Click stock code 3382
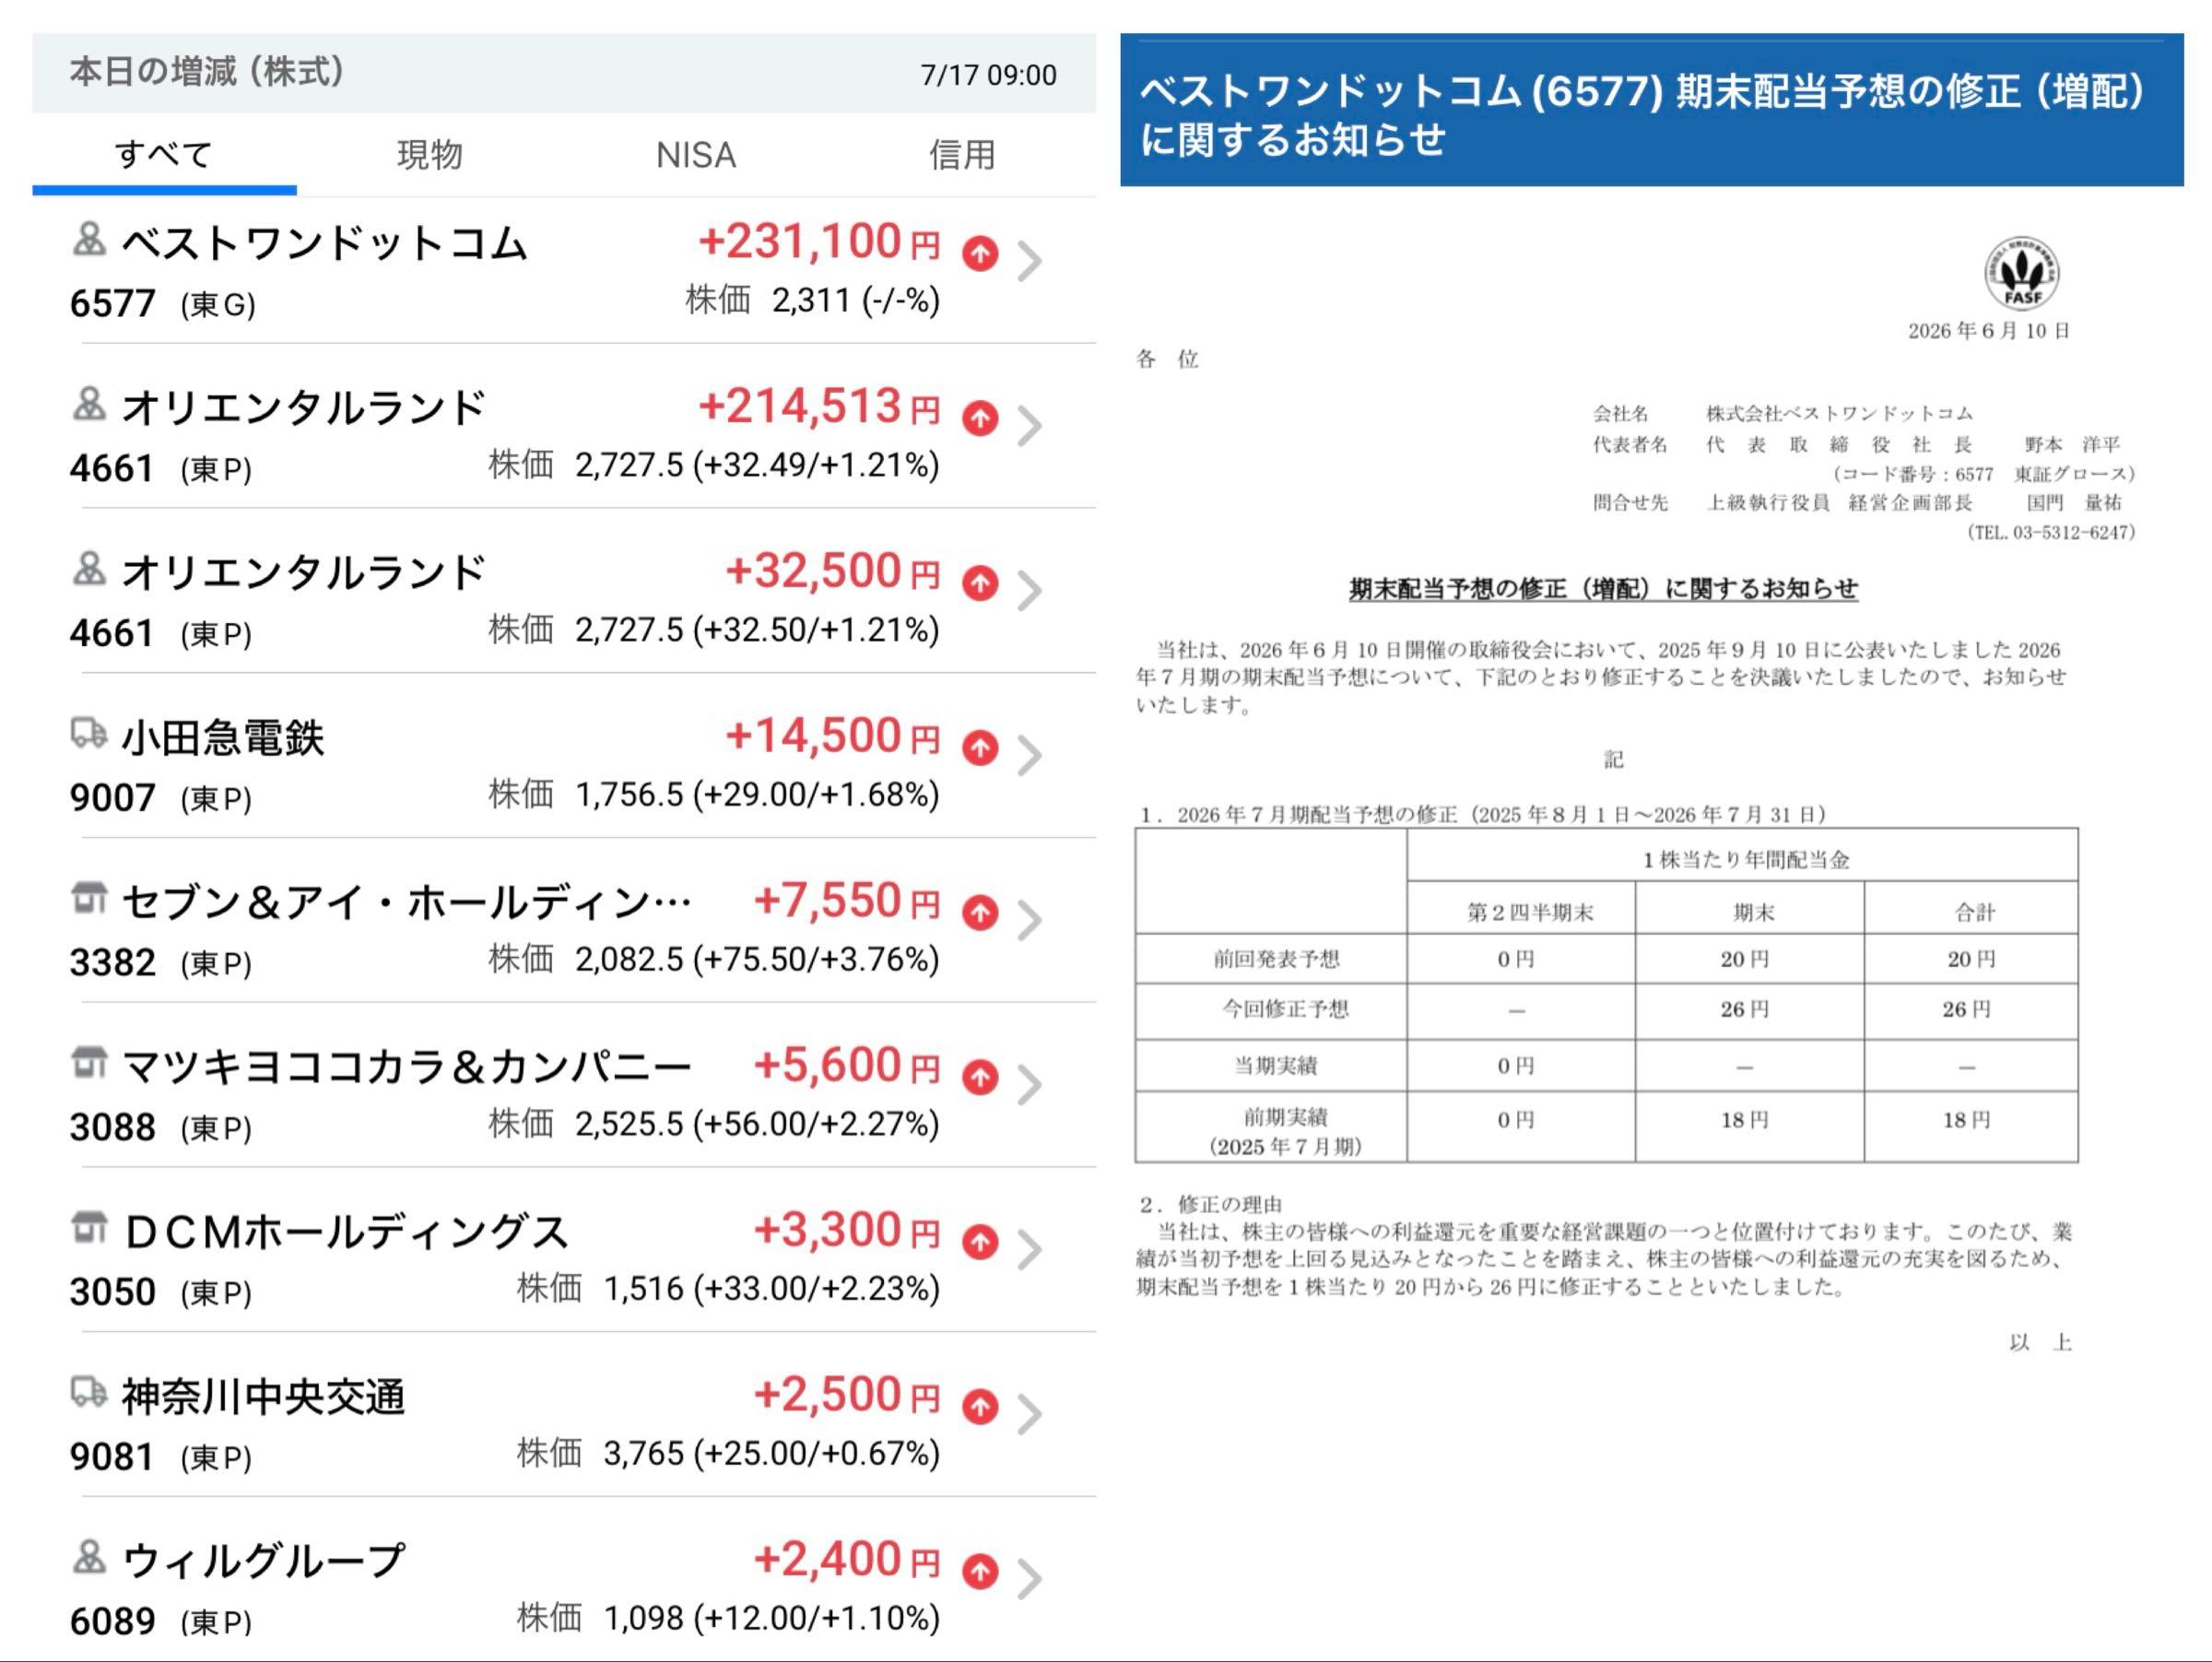Screen dimensions: 2212x1662 (x=112, y=963)
